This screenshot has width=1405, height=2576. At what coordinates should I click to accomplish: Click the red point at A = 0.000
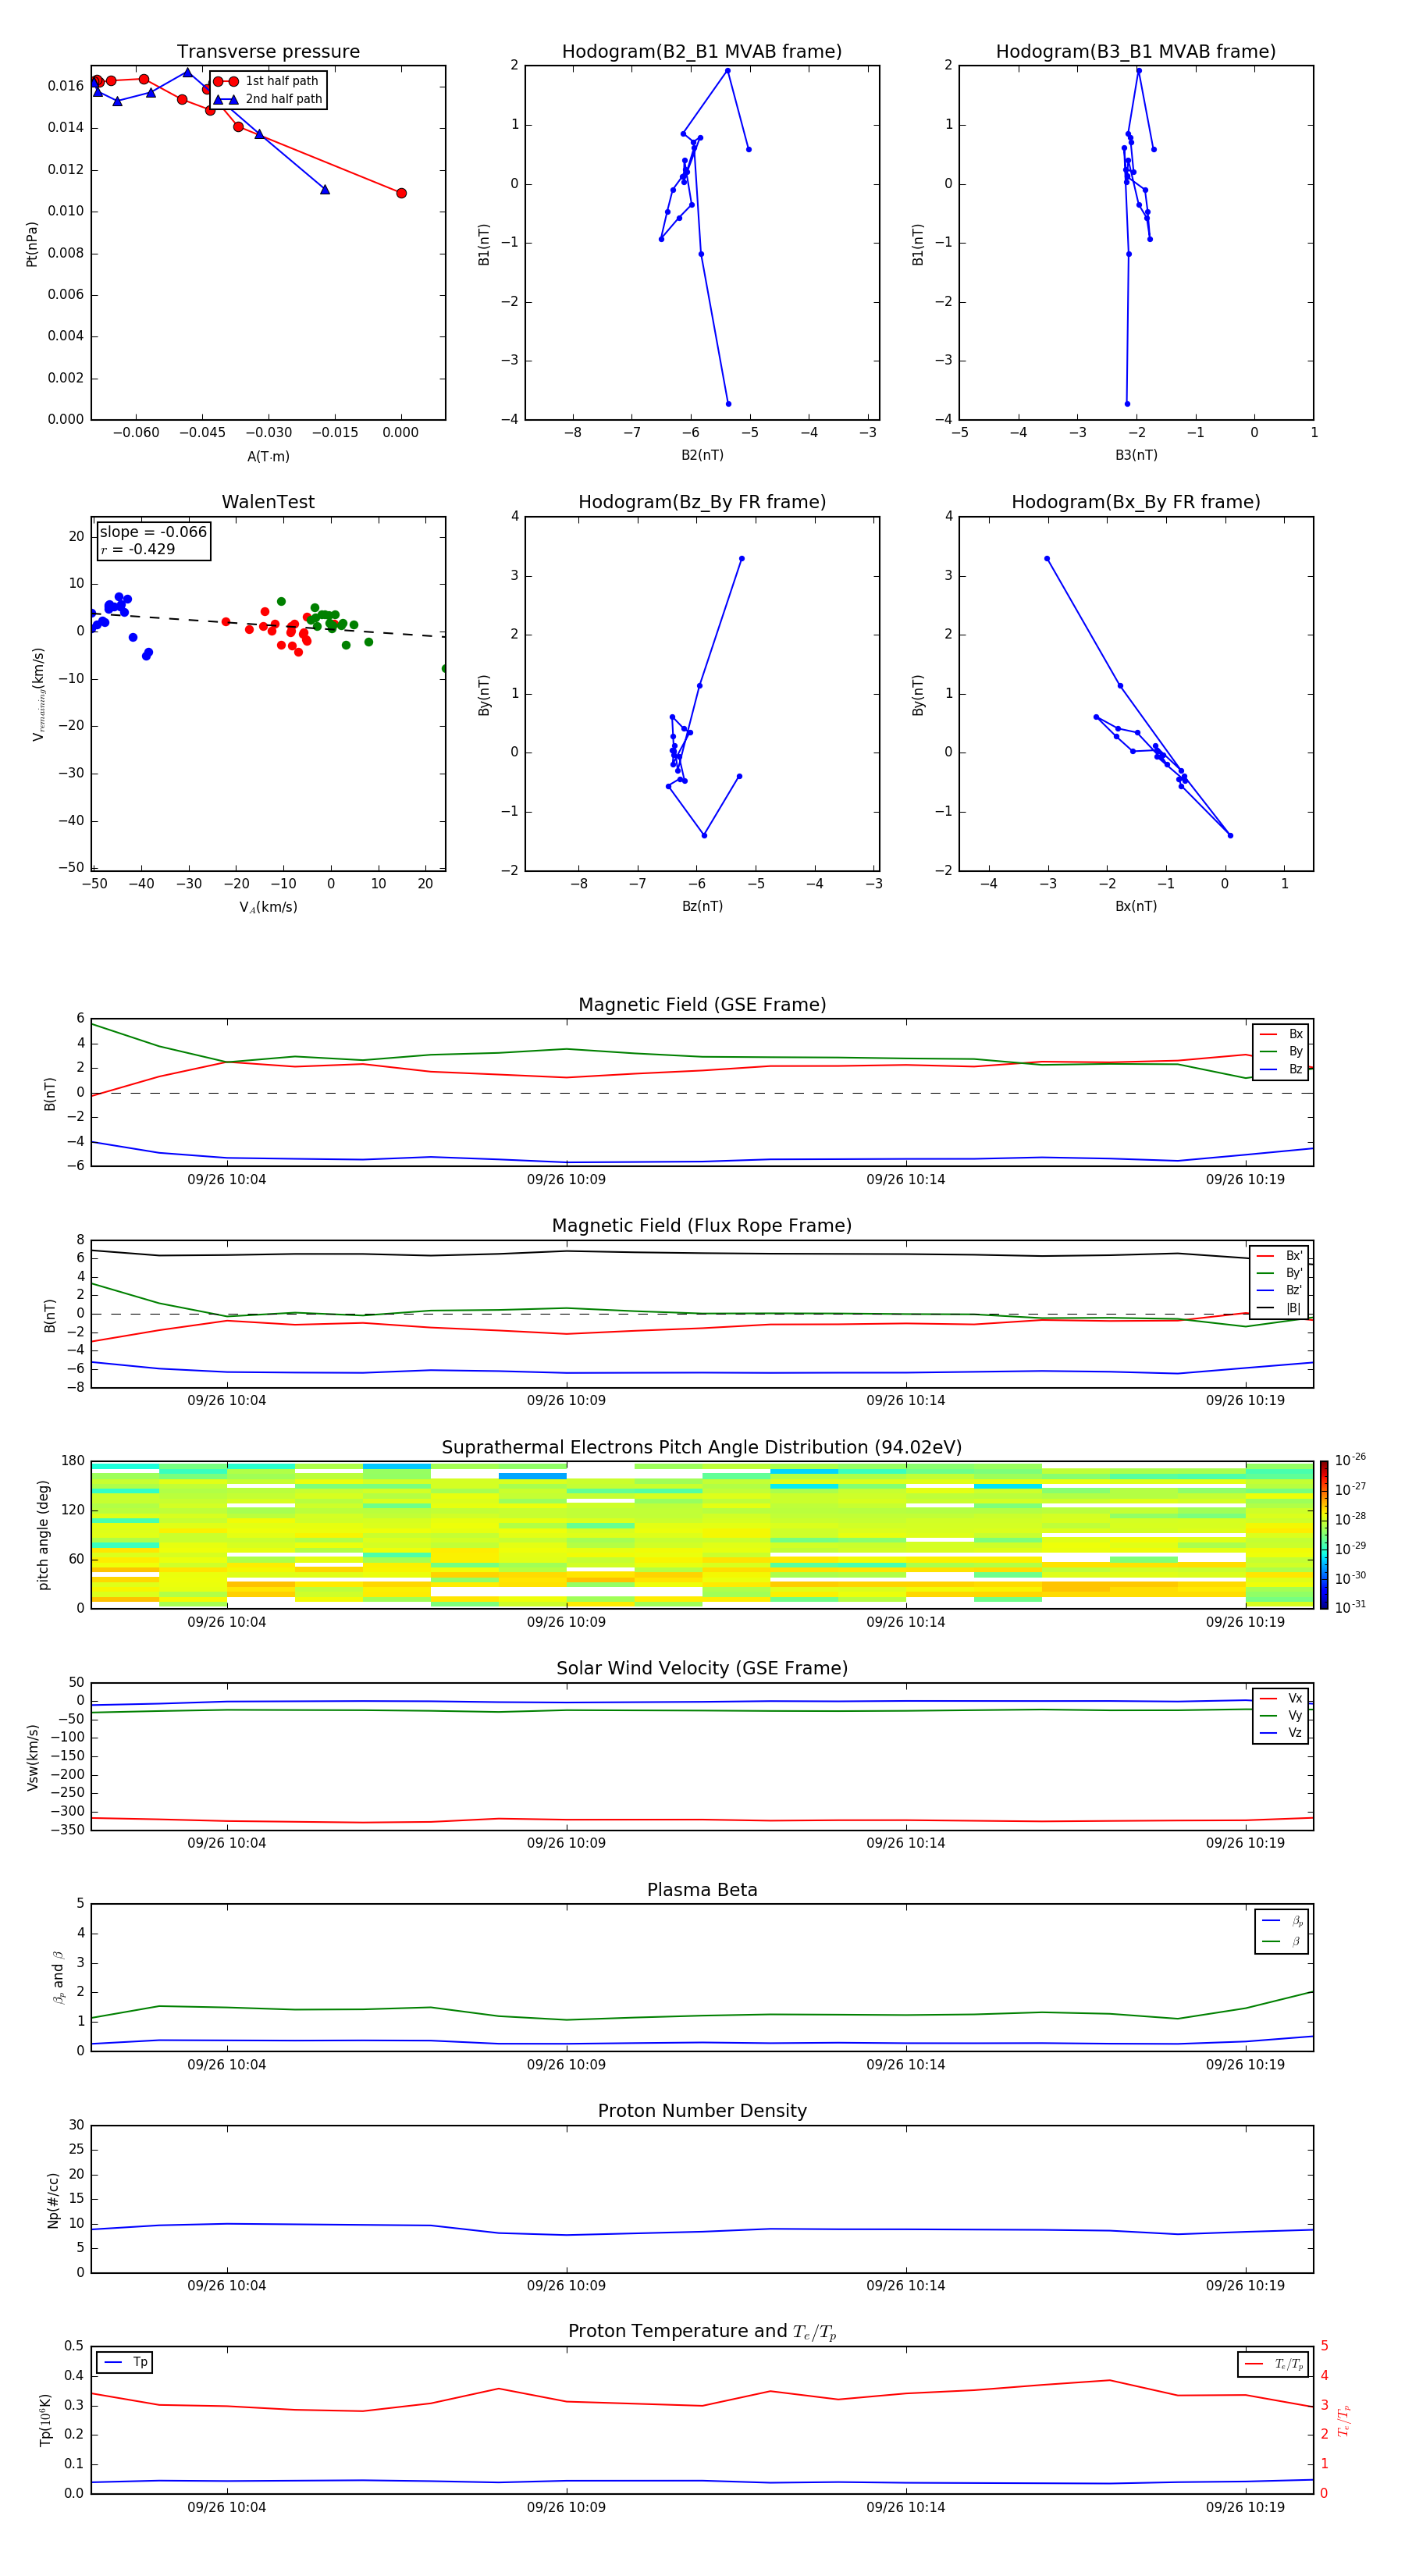click(401, 193)
